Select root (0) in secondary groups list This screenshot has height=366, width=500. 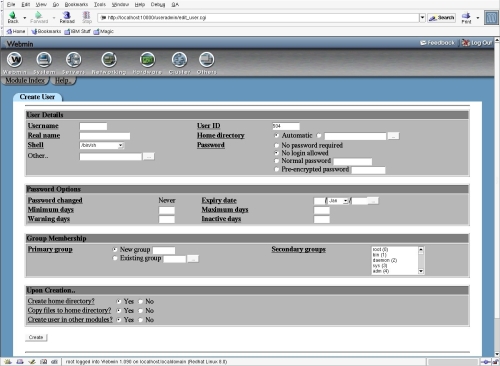click(380, 249)
